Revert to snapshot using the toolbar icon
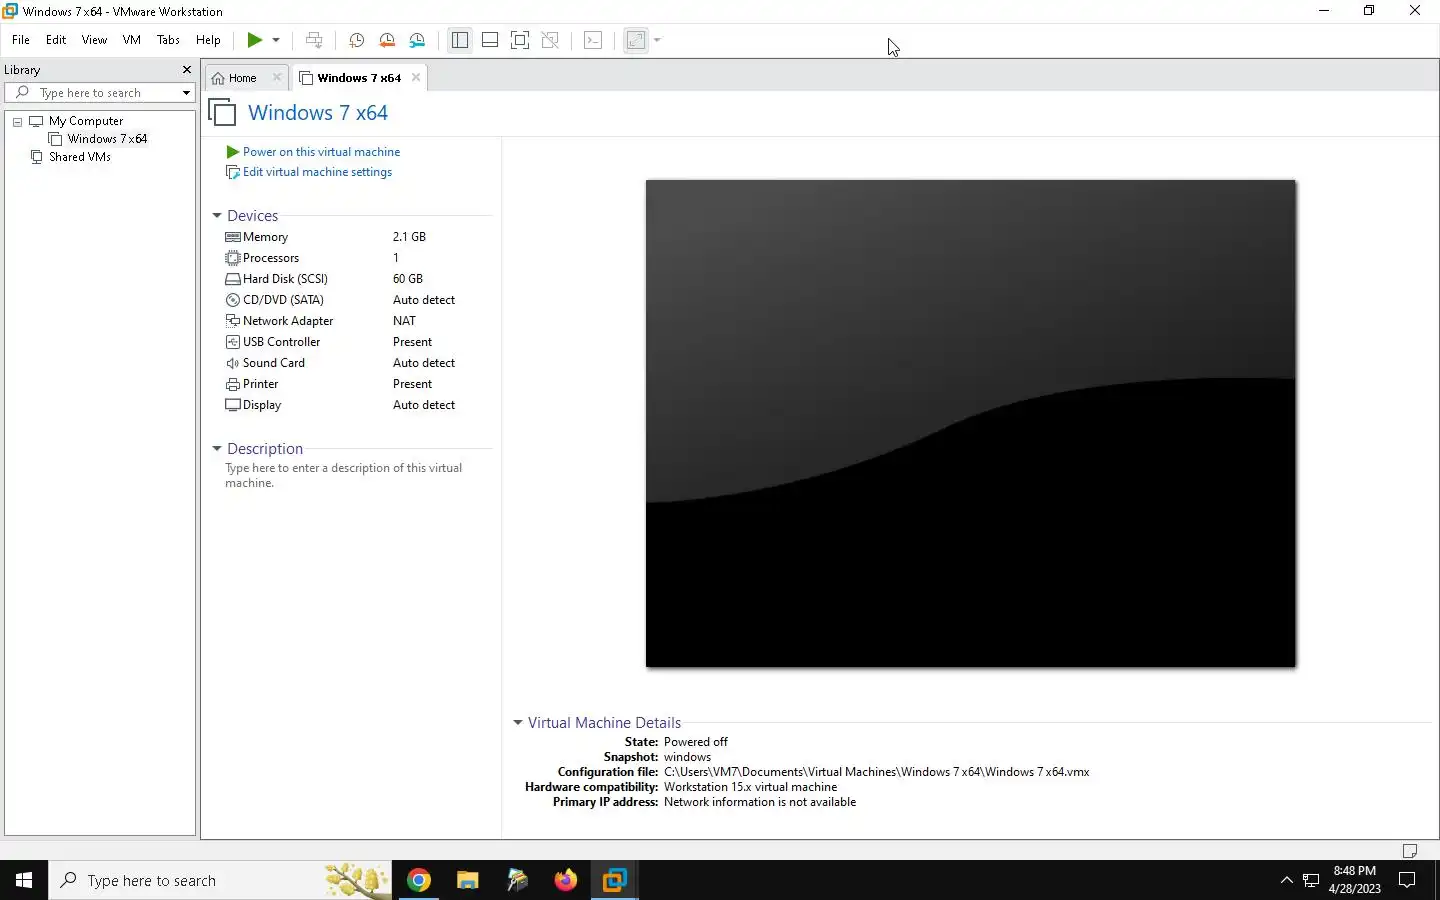The height and width of the screenshot is (900, 1440). (387, 40)
